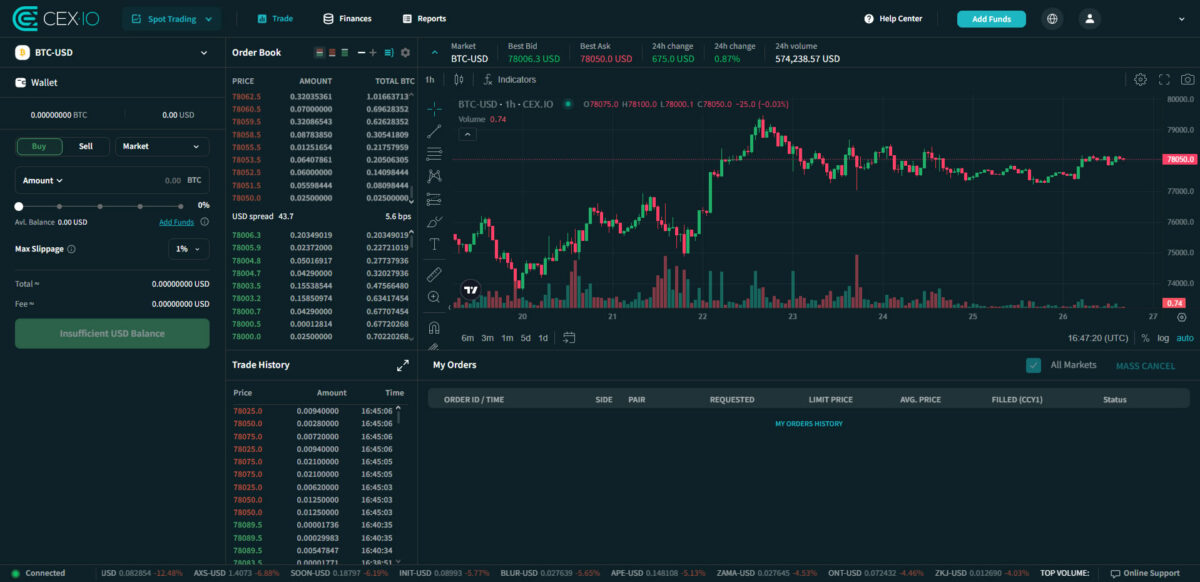The height and width of the screenshot is (582, 1200).
Task: Take a chart snapshot with camera icon
Action: 1187,79
